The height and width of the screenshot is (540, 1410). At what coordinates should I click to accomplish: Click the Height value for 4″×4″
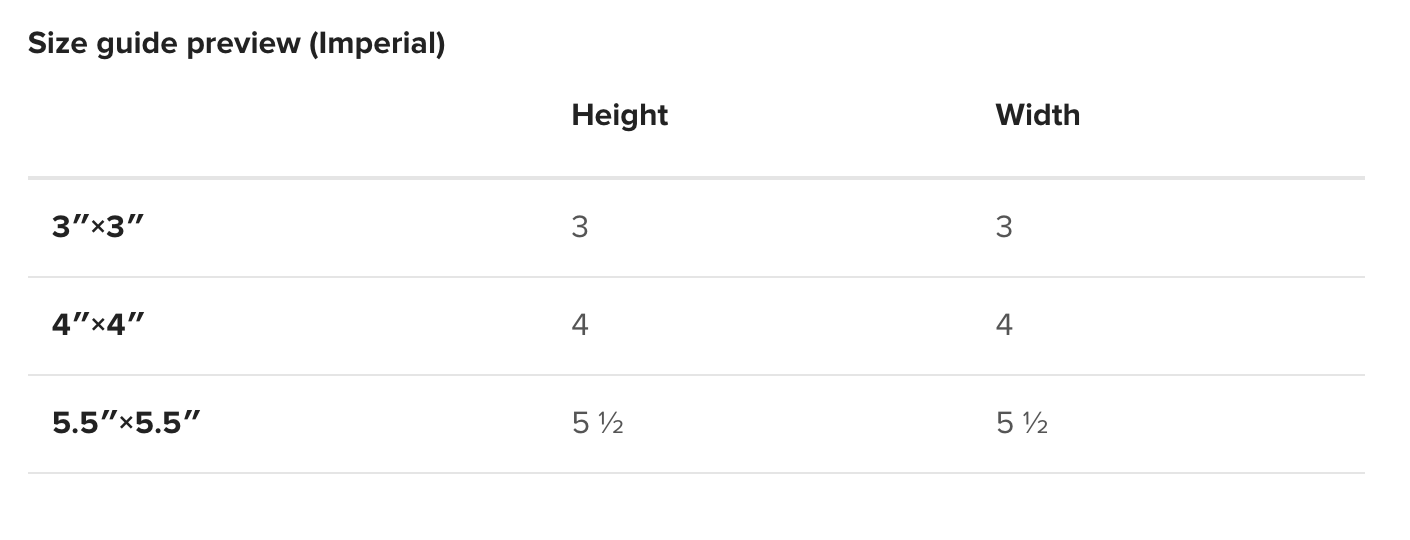[580, 325]
